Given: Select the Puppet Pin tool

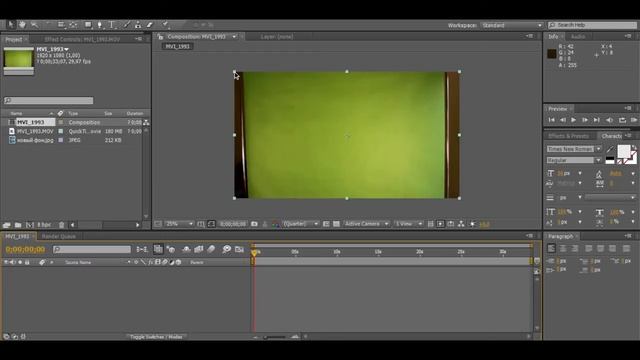Looking at the screenshot, I should pyautogui.click(x=165, y=25).
